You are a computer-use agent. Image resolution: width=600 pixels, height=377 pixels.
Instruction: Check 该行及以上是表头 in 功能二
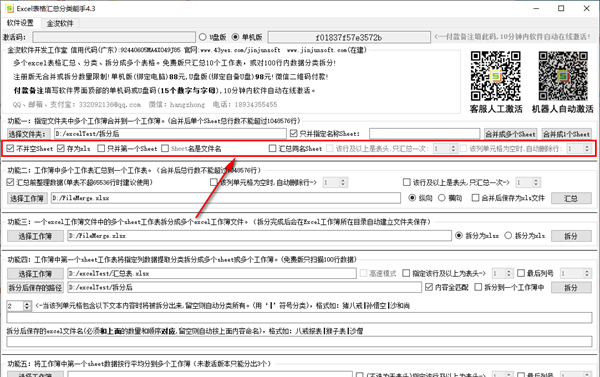[x=407, y=182]
